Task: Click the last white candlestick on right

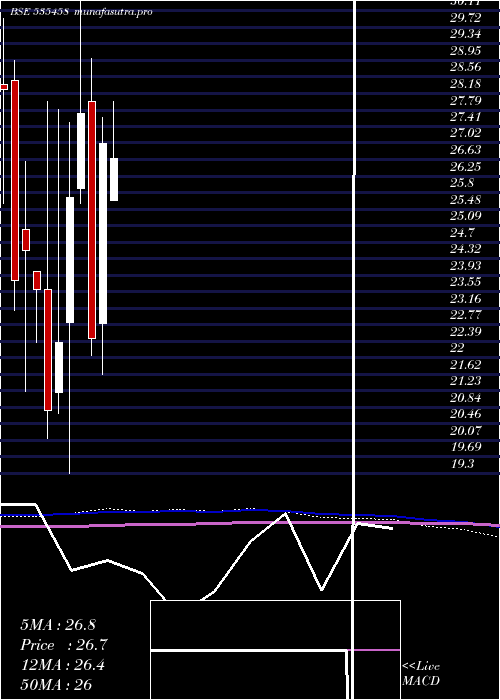Action: point(114,179)
